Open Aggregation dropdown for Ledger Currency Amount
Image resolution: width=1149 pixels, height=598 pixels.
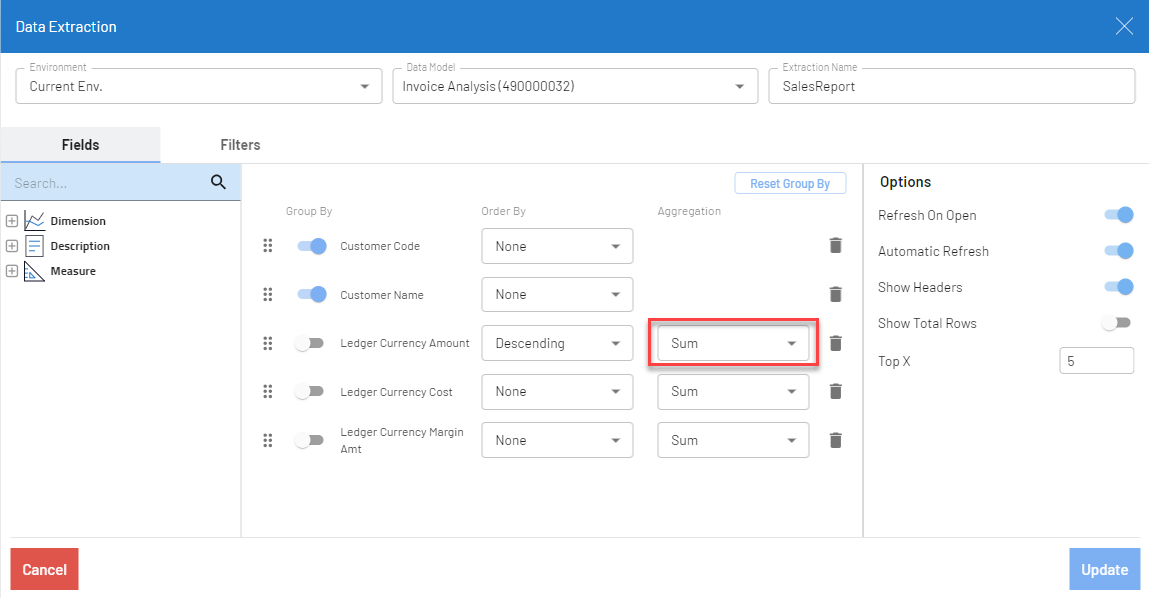coord(733,343)
